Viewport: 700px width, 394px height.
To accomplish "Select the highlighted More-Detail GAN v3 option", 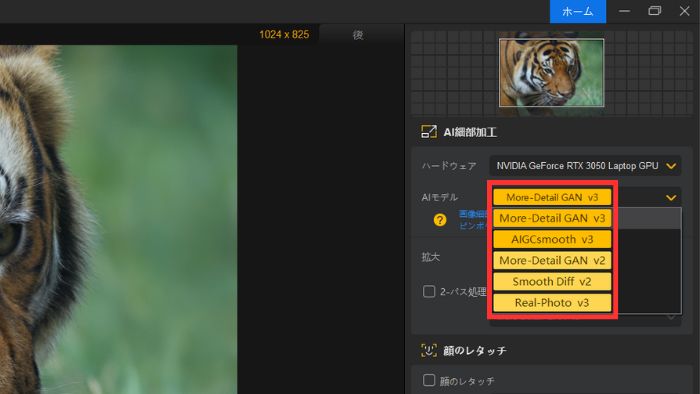I will click(552, 218).
